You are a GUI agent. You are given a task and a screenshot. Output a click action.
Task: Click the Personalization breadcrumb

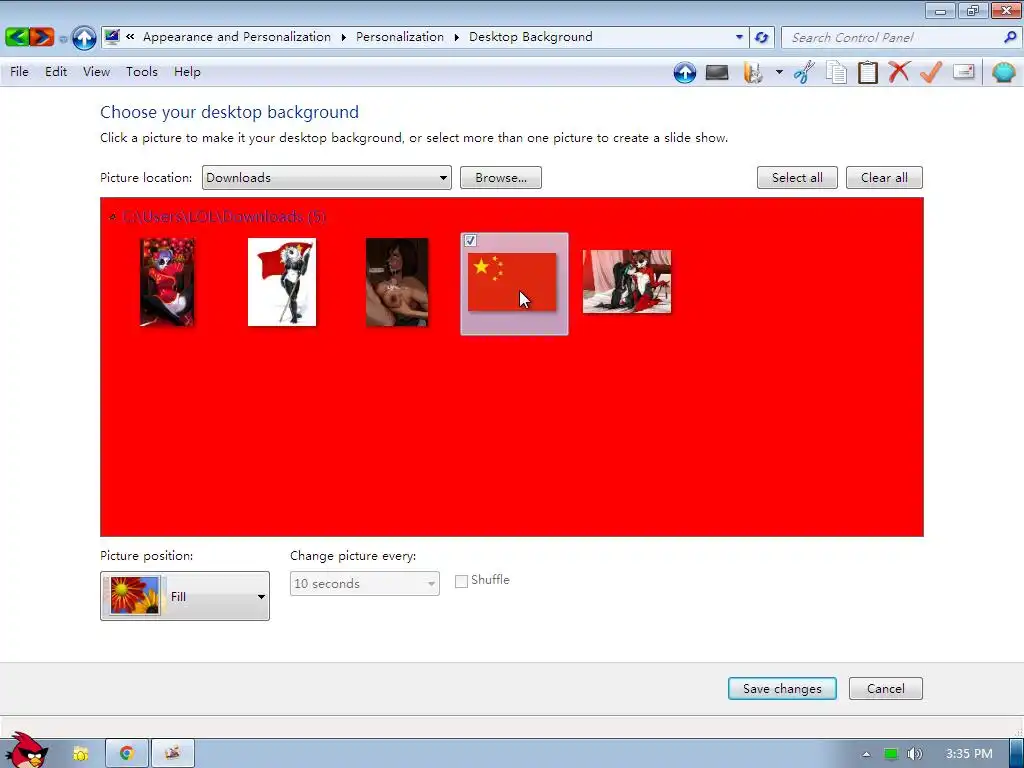coord(400,37)
